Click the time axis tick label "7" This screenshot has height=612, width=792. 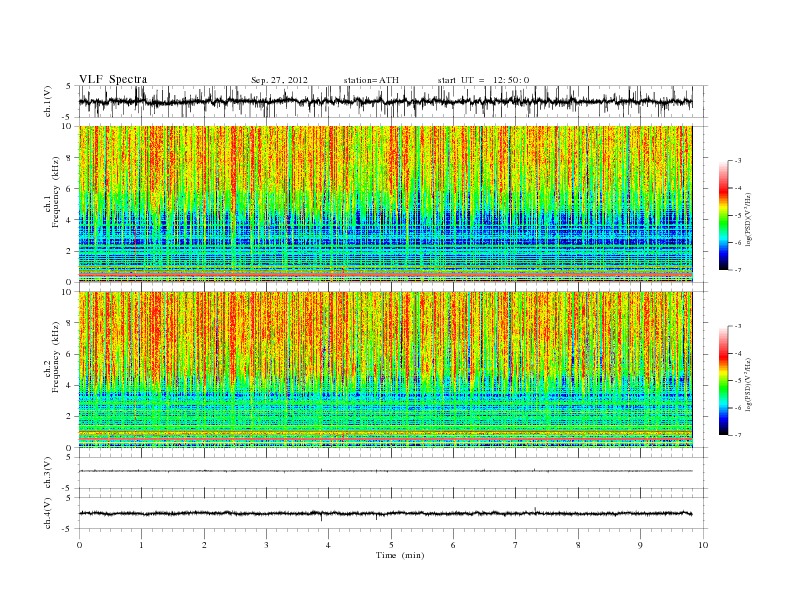click(x=516, y=545)
